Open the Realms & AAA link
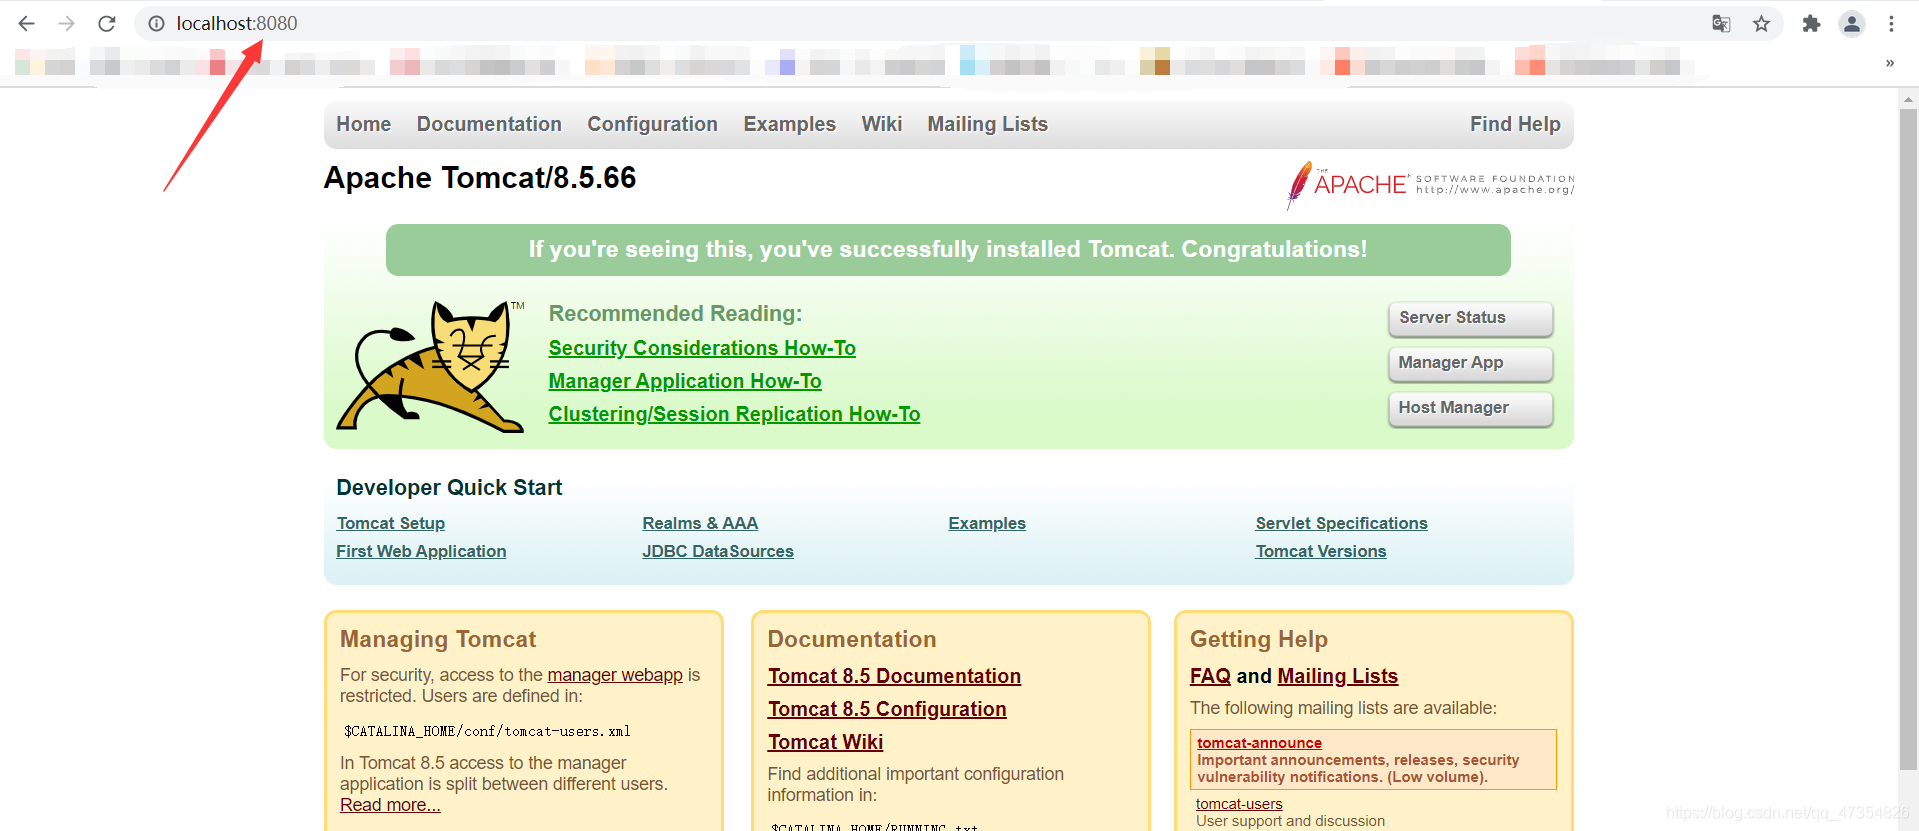Screen dimensions: 1919x831 (700, 523)
